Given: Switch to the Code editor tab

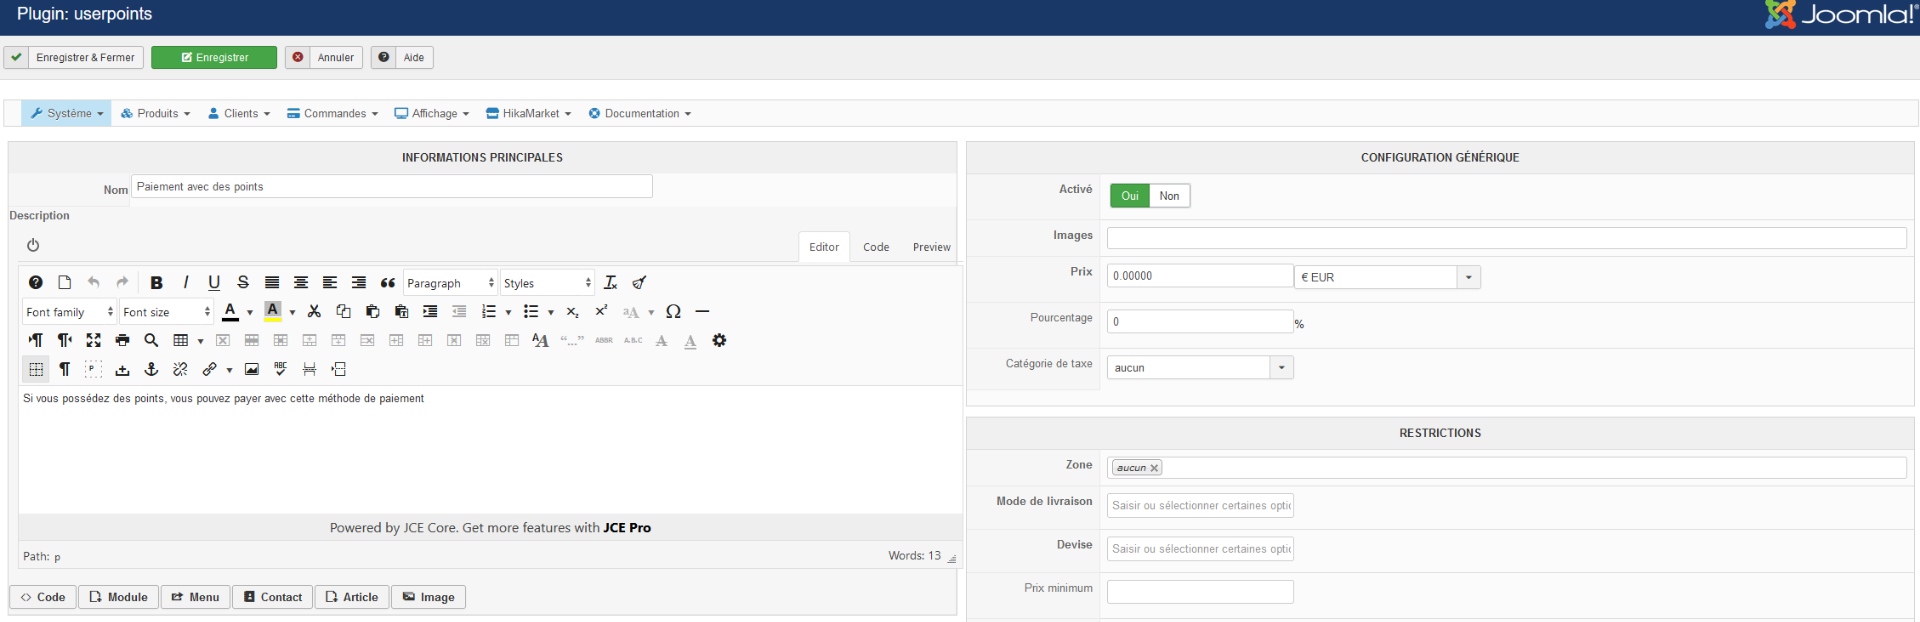Looking at the screenshot, I should click(x=876, y=247).
